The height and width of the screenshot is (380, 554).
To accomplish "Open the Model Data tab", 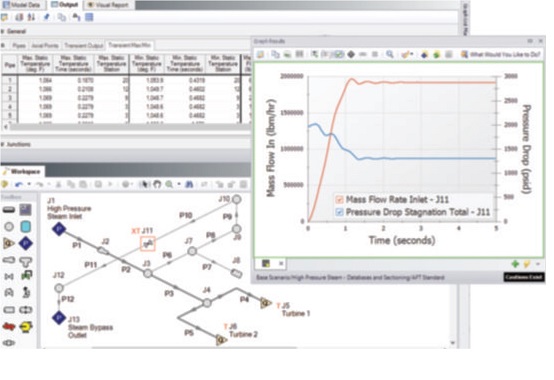I will pos(23,5).
